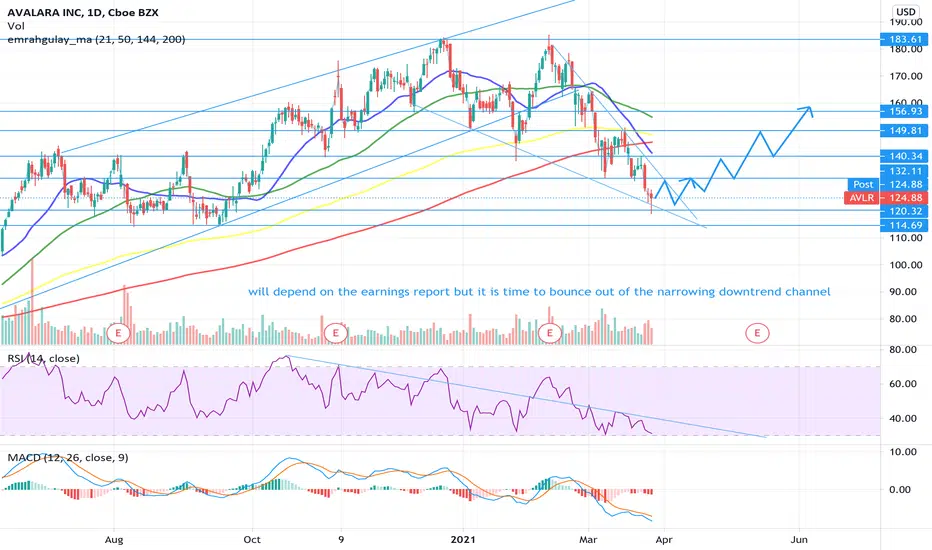This screenshot has height=550, width=932.
Task: Click the Apr label on time axis
Action: pyautogui.click(x=664, y=540)
